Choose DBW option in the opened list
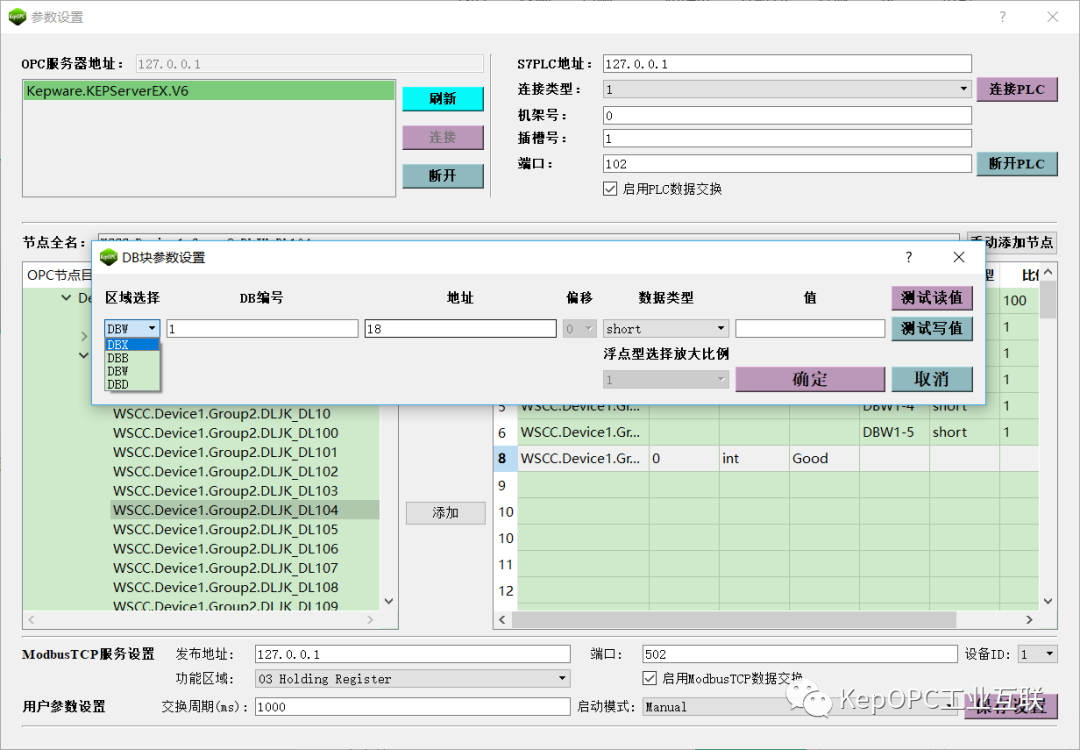Viewport: 1080px width, 750px height. 132,371
